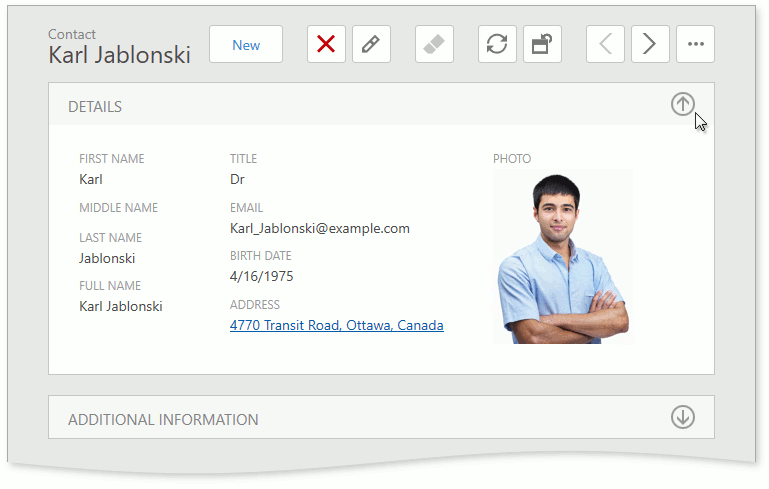The width and height of the screenshot is (769, 489).
Task: Click the birth date 4/16/1975
Action: tap(261, 276)
